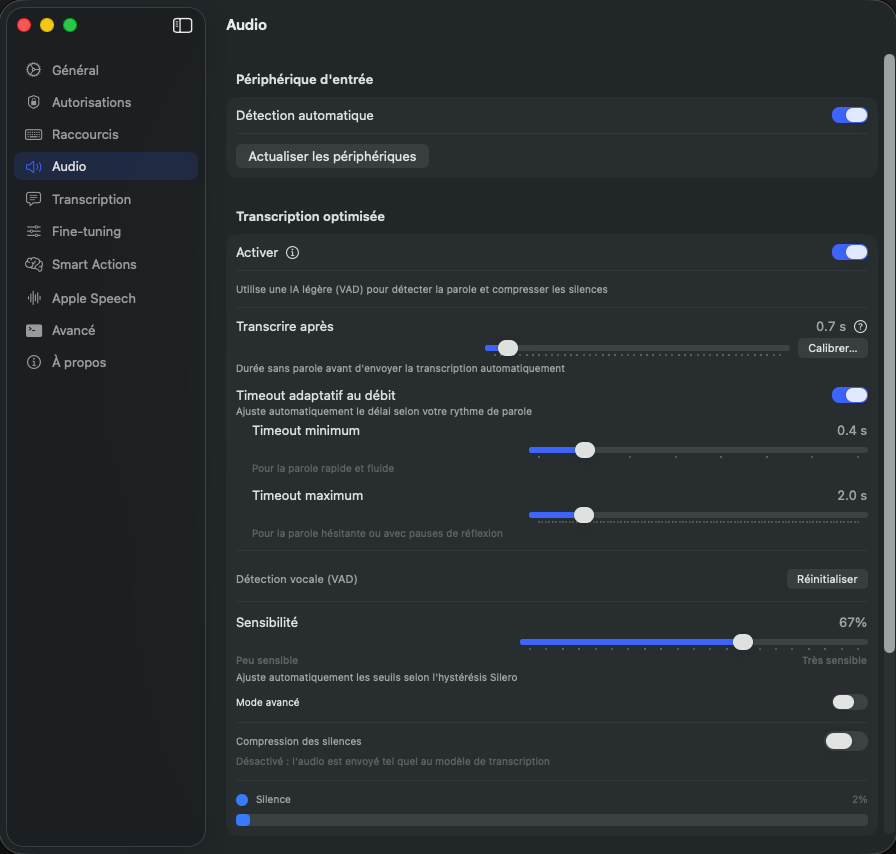Viewport: 896px width, 854px height.
Task: Click the sidebar toggle icon
Action: point(182,25)
